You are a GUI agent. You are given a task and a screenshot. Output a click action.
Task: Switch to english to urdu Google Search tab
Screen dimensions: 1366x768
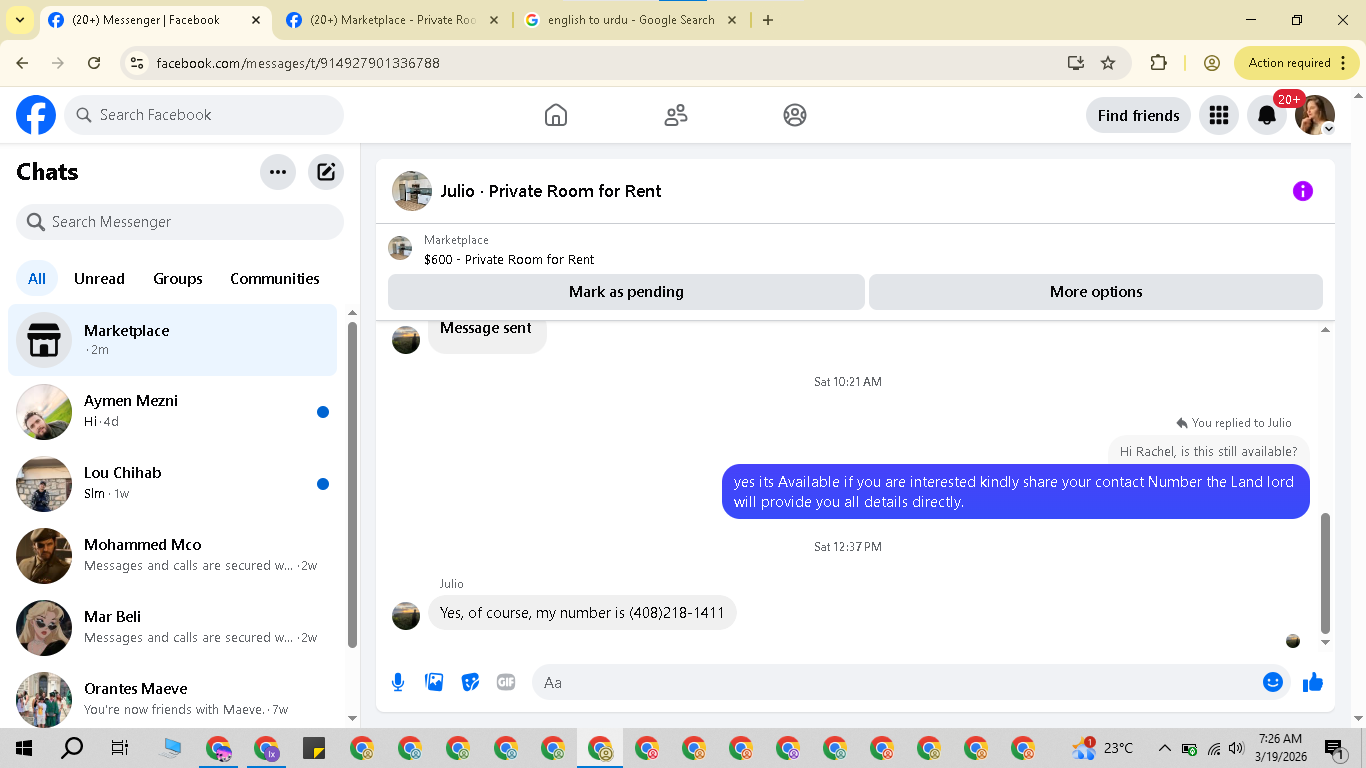(x=630, y=20)
